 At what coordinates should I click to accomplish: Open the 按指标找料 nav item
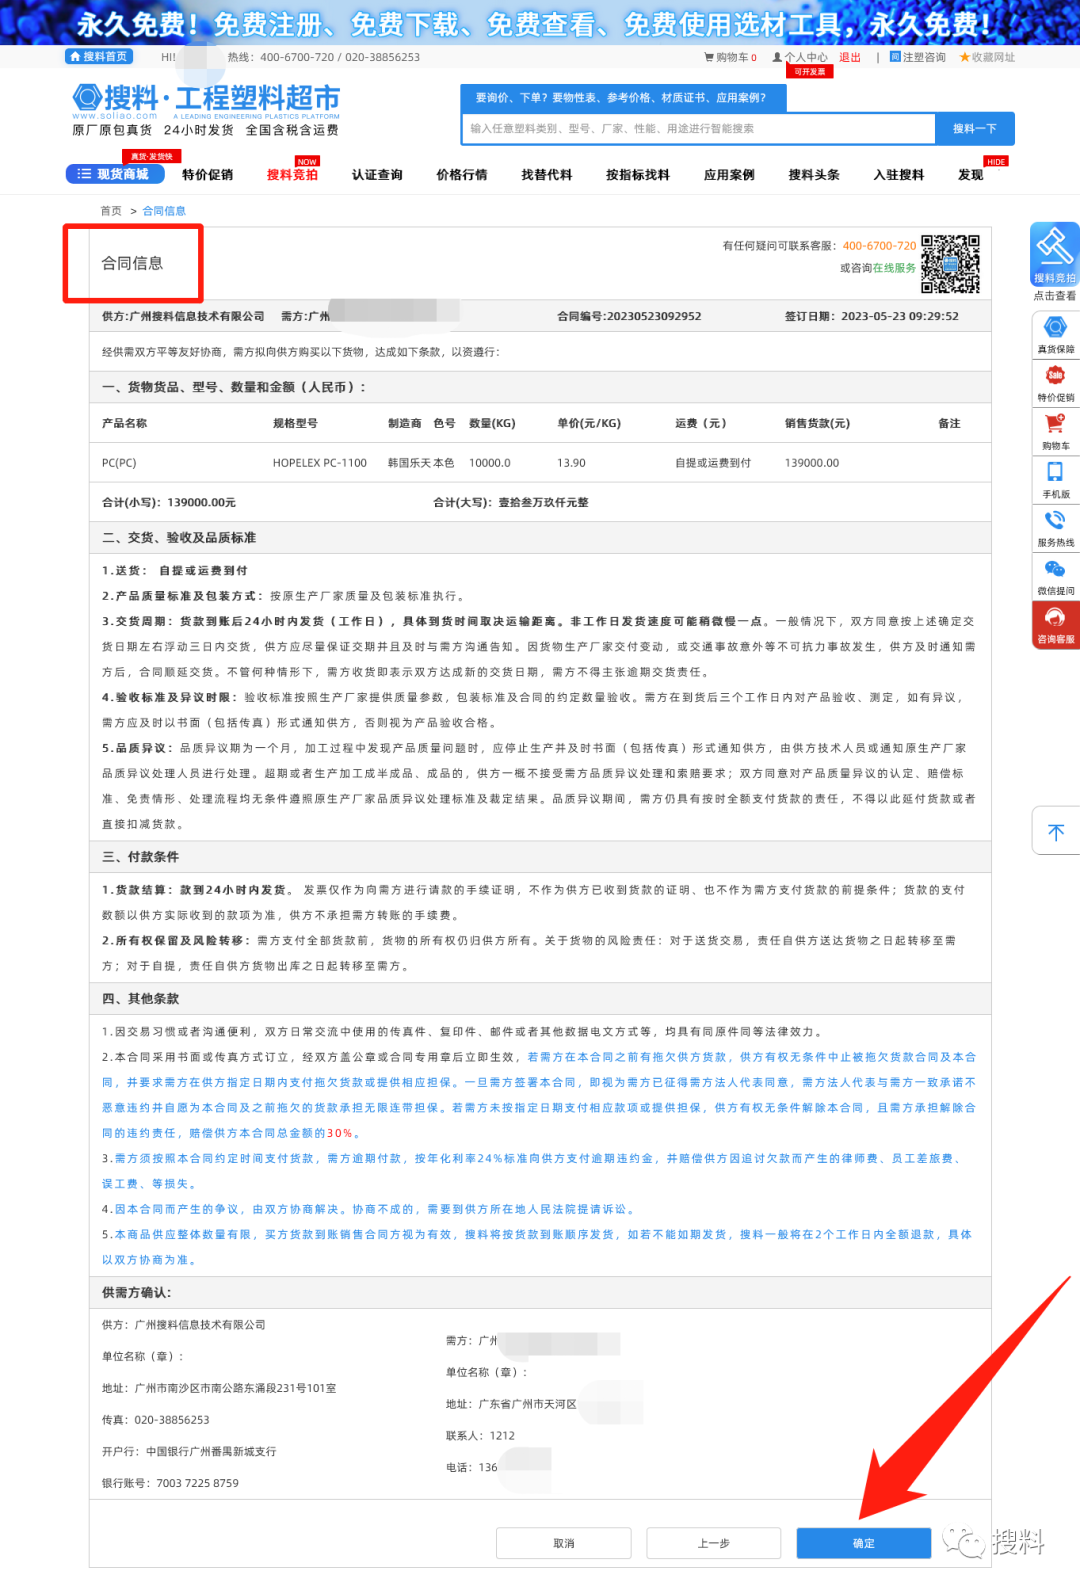point(637,175)
